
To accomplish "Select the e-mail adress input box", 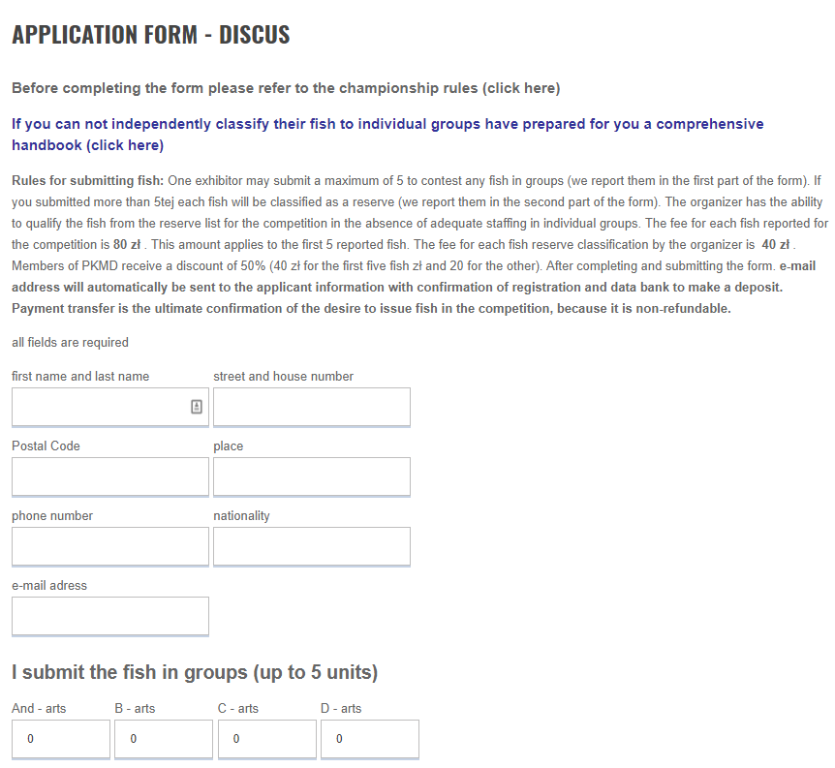I will coord(110,616).
